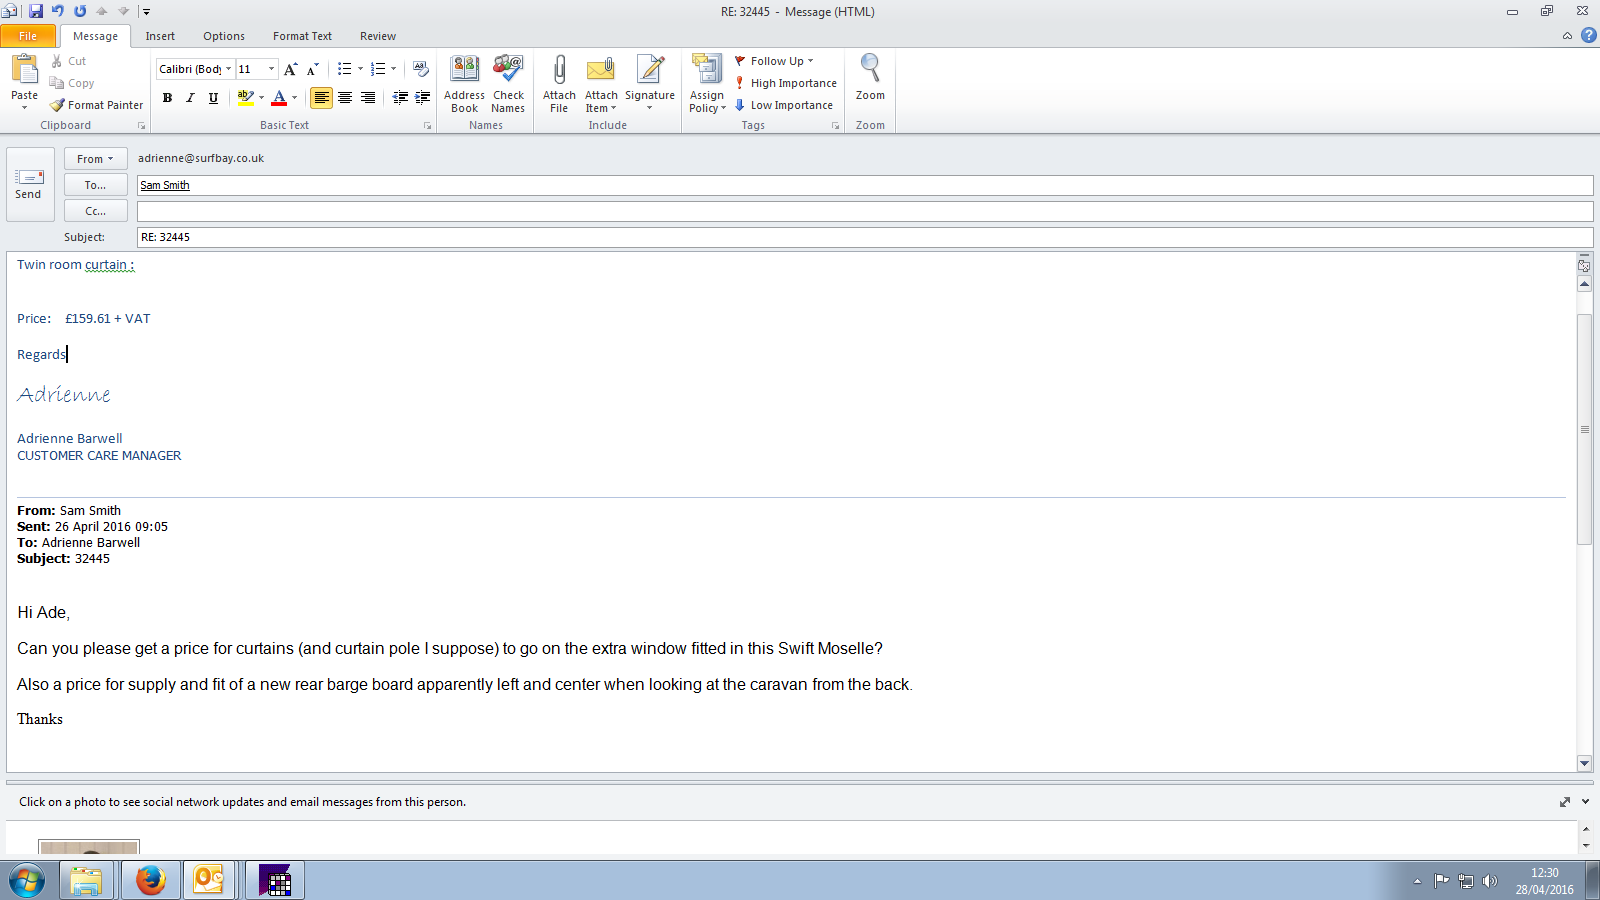The height and width of the screenshot is (900, 1600).
Task: Open the font name combo box
Action: (x=195, y=69)
